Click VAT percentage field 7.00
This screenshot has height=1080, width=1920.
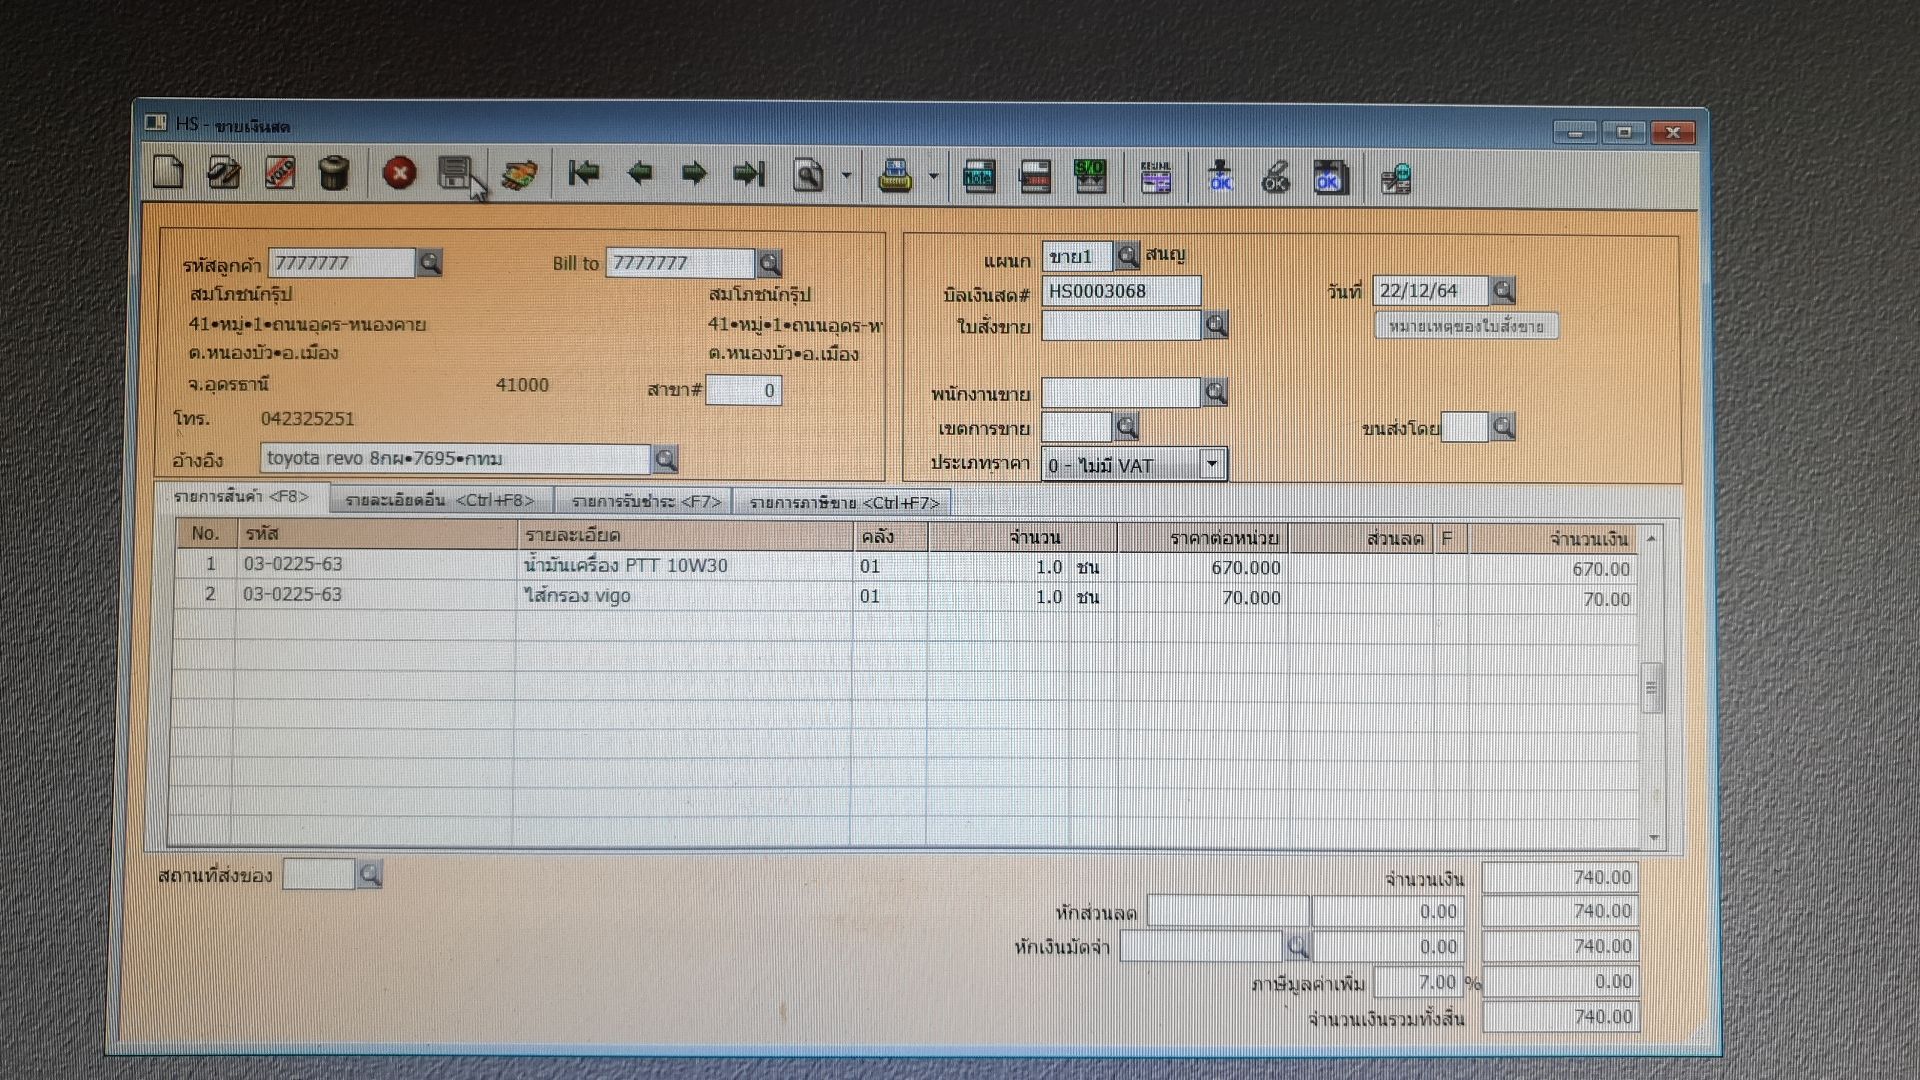[x=1418, y=982]
